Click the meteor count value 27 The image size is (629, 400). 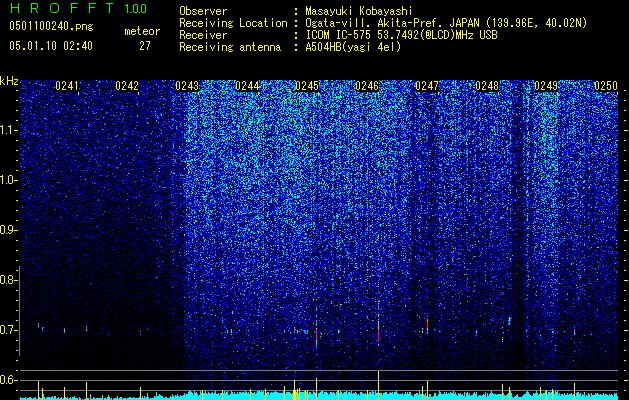[145, 46]
